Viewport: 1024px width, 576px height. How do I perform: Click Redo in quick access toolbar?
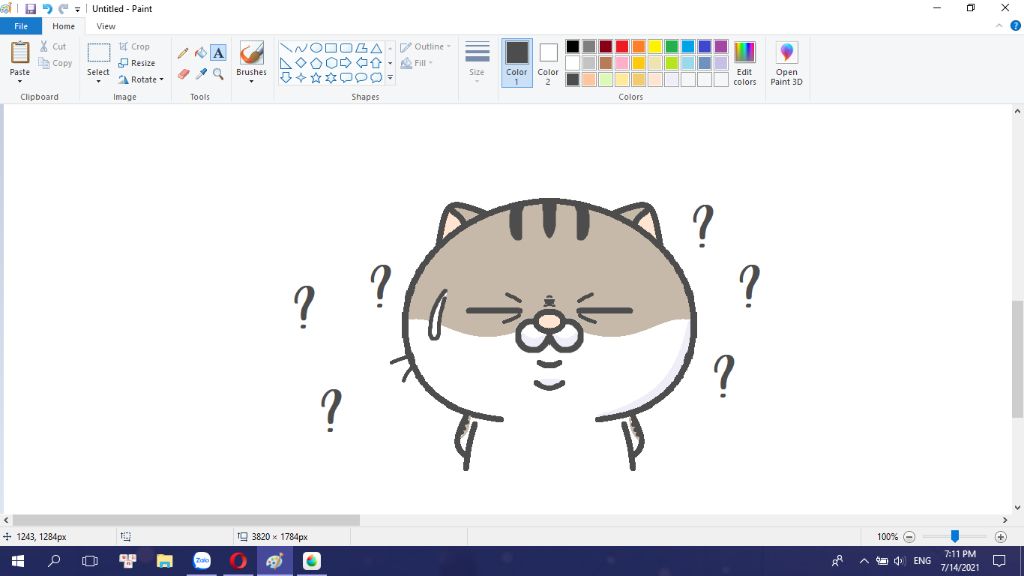tap(63, 8)
